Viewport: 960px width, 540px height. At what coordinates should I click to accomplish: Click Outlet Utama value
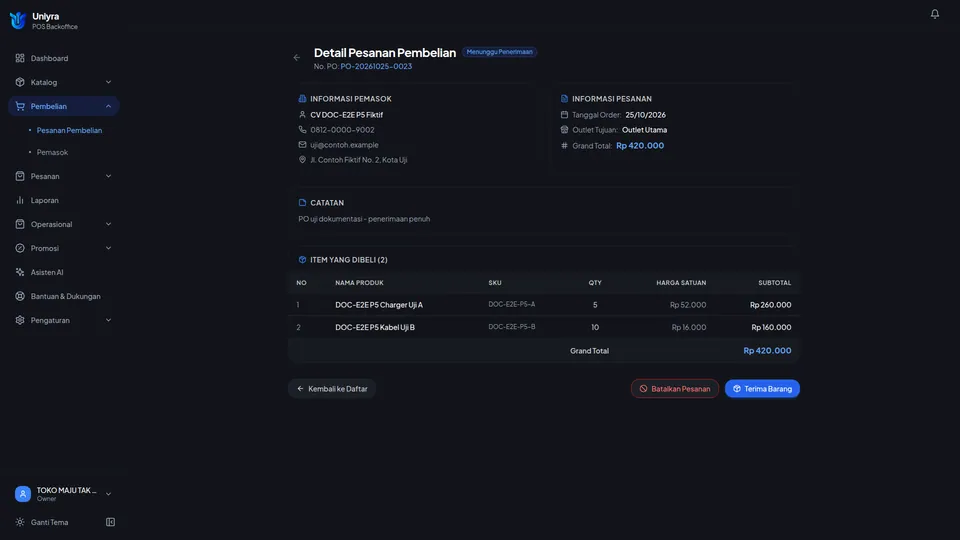(644, 130)
